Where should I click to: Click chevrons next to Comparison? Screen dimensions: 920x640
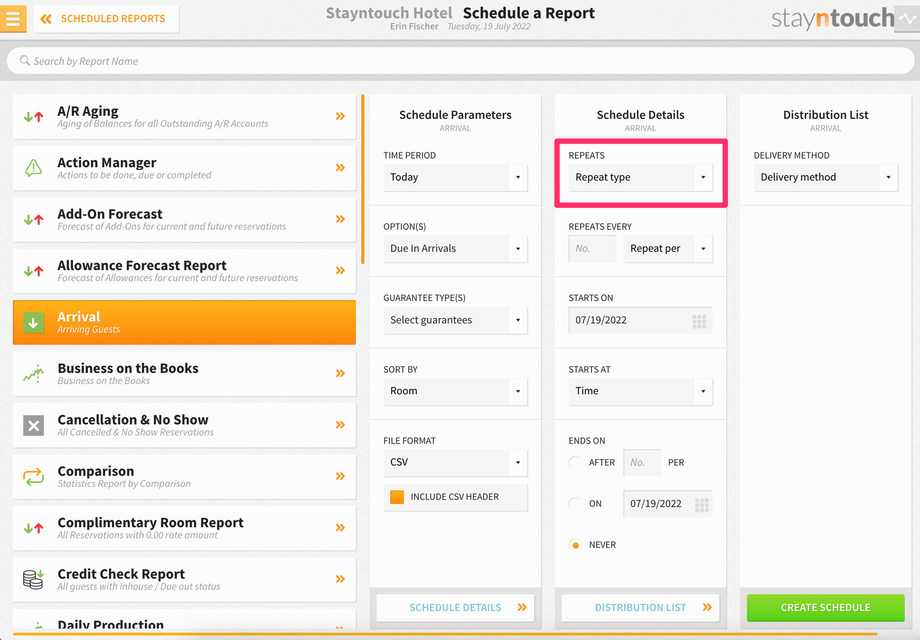(x=340, y=476)
